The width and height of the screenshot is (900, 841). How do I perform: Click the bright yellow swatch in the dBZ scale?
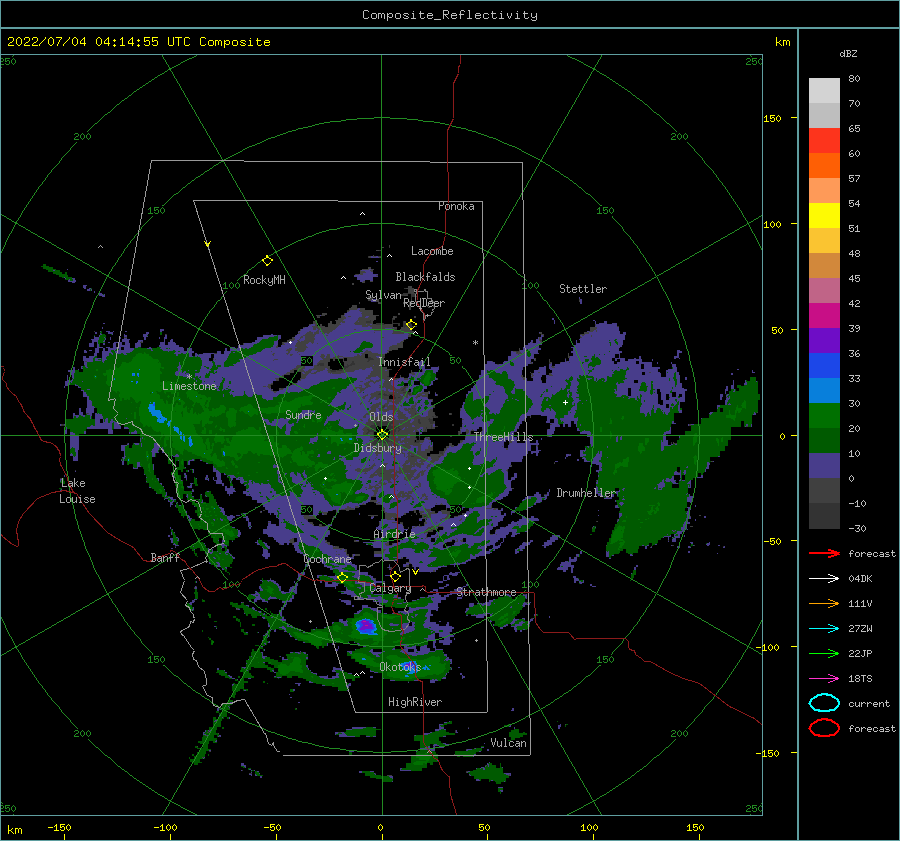tap(824, 216)
